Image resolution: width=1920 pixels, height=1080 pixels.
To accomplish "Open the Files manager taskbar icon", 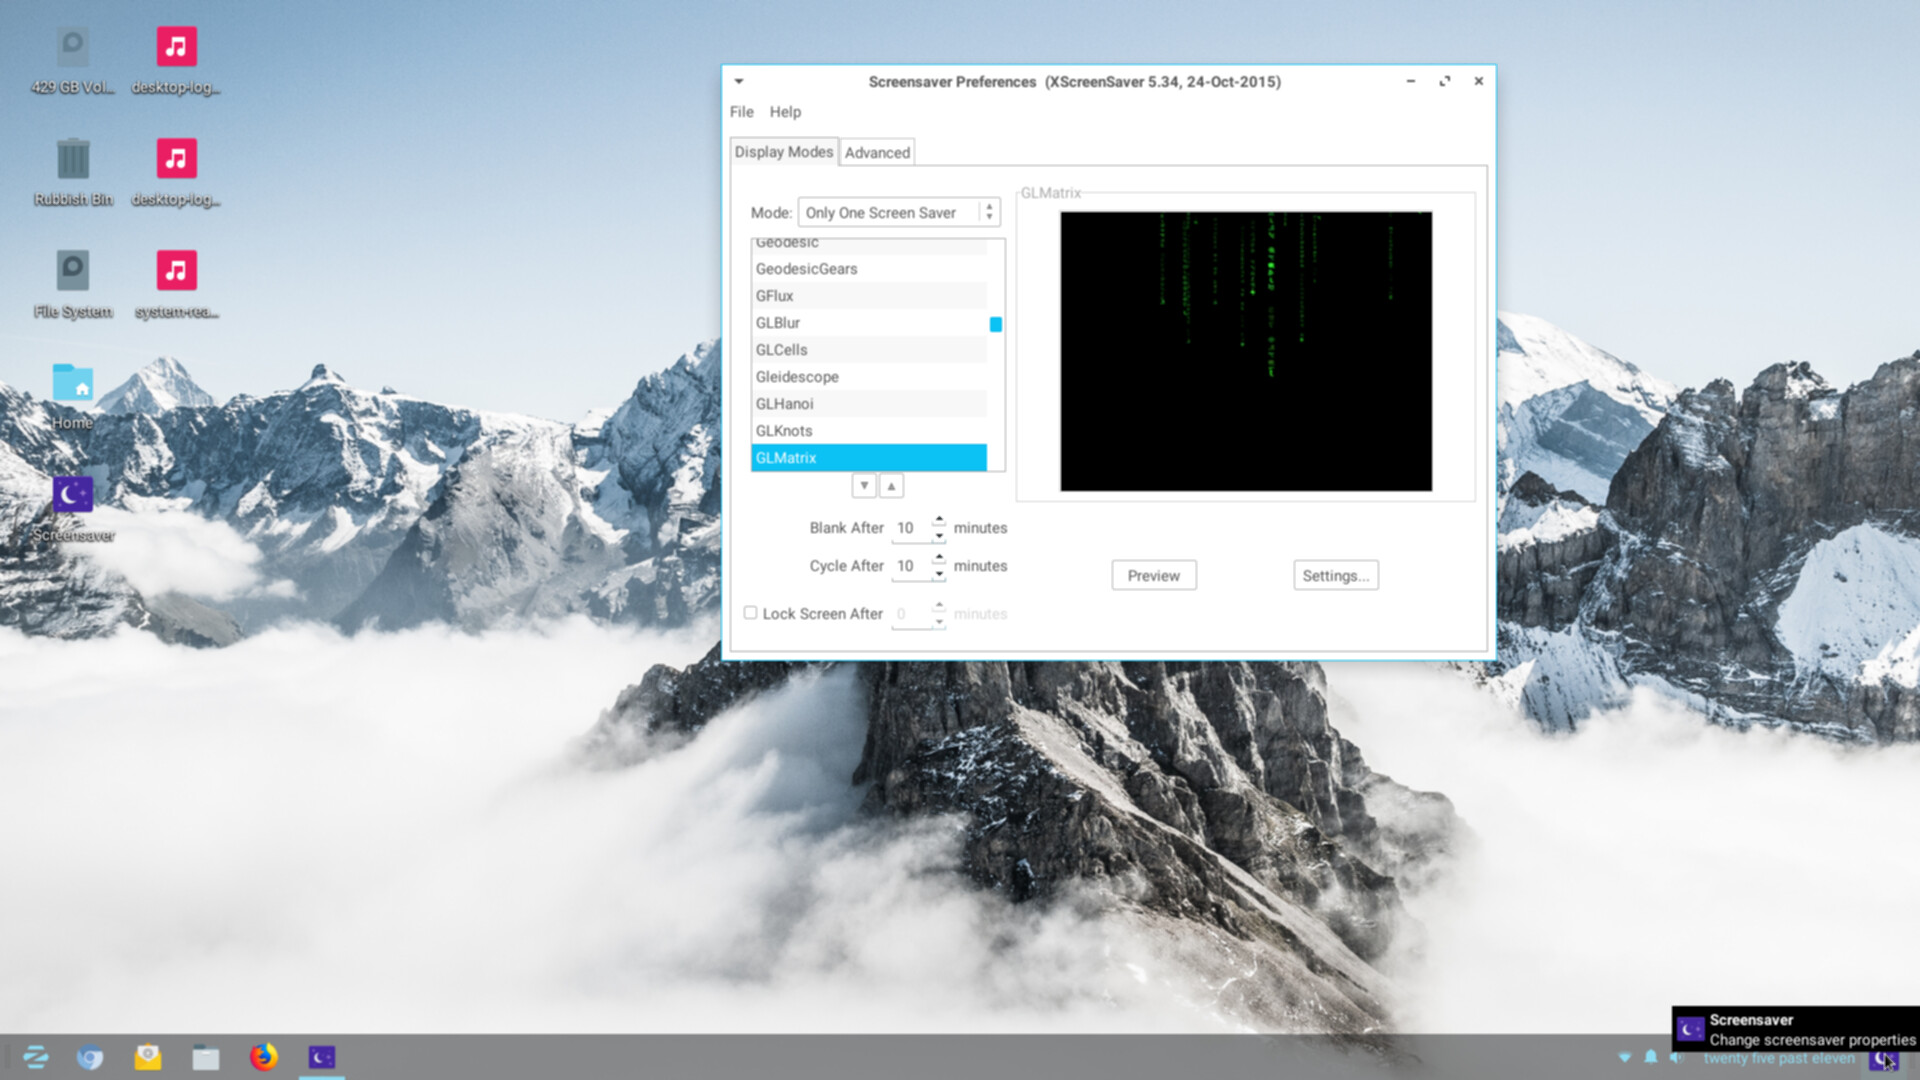I will (206, 1057).
